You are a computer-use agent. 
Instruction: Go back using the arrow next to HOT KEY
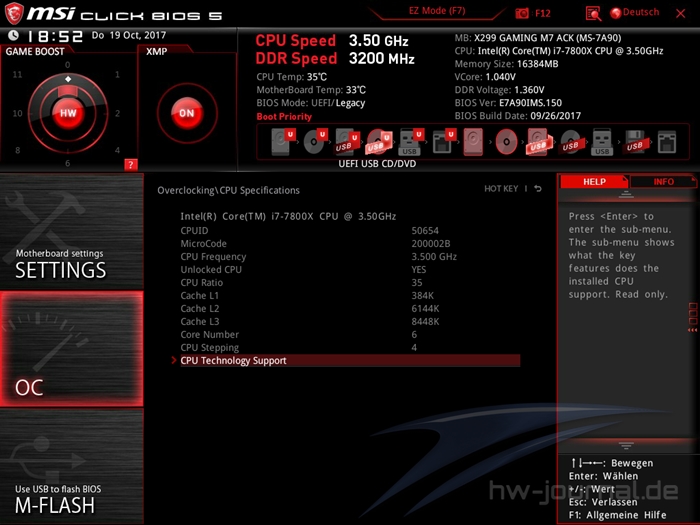[538, 189]
